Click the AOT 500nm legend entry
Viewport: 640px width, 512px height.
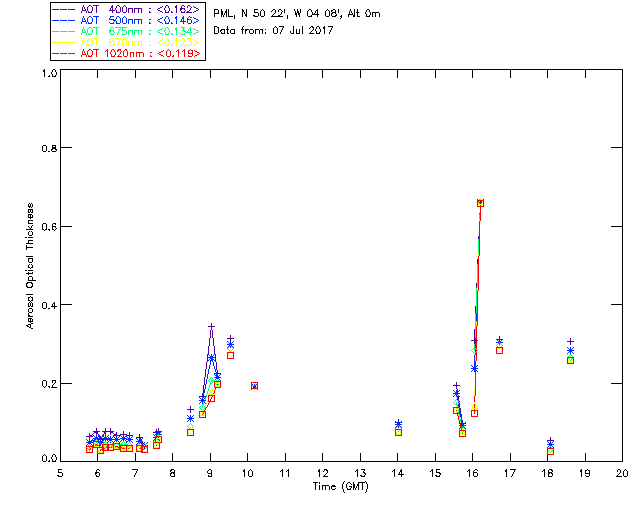[x=127, y=20]
